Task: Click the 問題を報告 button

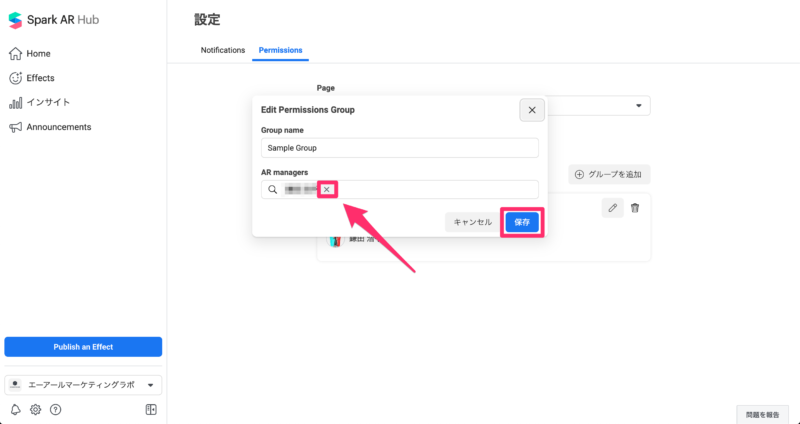Action: pos(762,415)
